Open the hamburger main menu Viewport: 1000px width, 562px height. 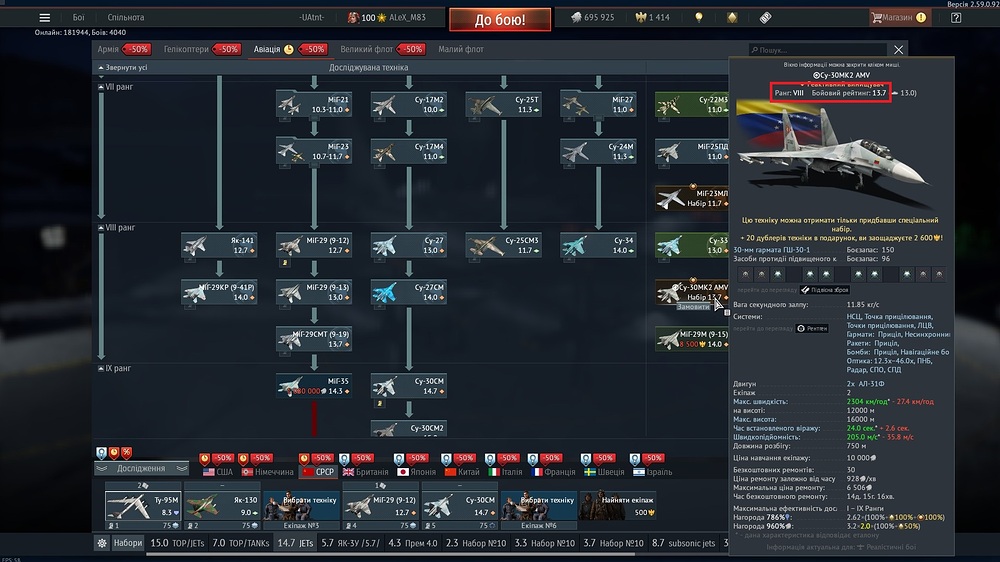click(45, 18)
